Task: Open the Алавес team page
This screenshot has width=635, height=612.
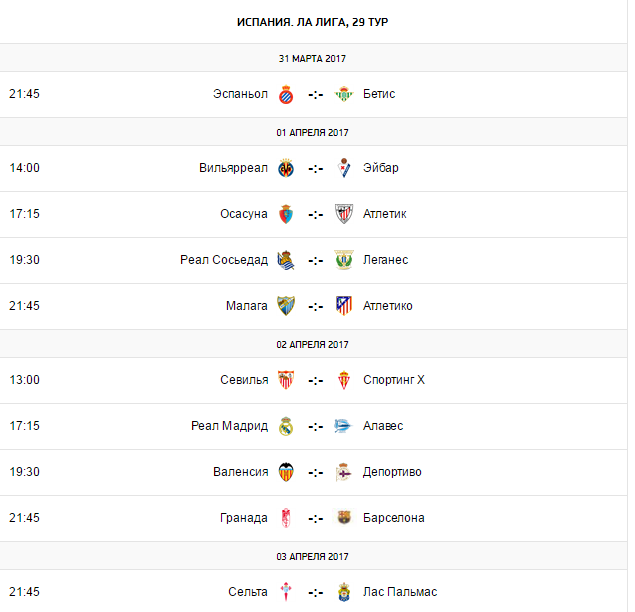Action: [x=383, y=426]
